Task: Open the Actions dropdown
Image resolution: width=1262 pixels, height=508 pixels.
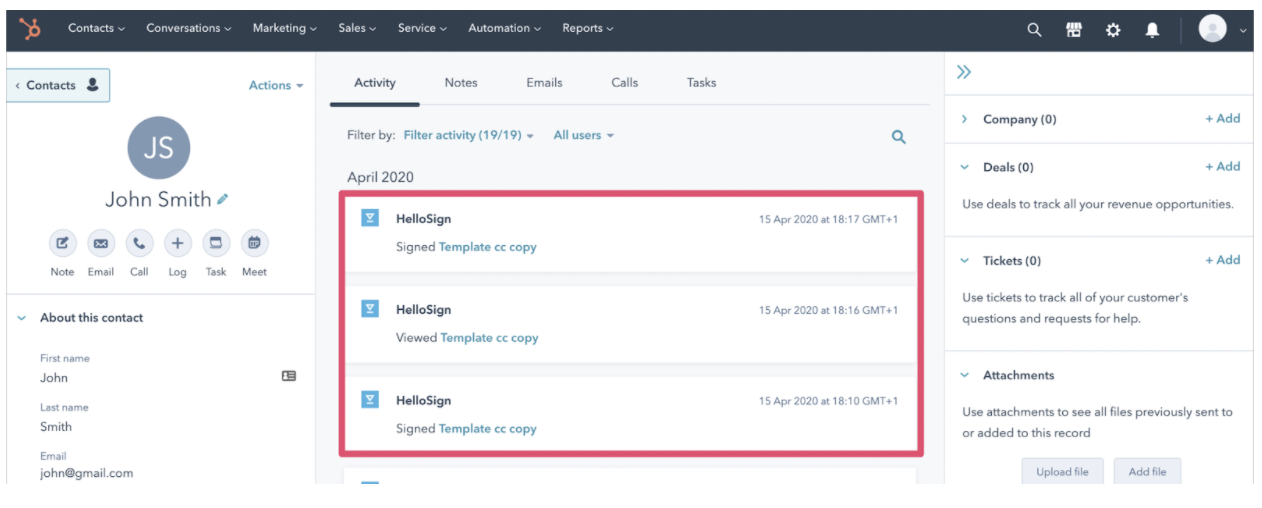Action: (x=276, y=86)
